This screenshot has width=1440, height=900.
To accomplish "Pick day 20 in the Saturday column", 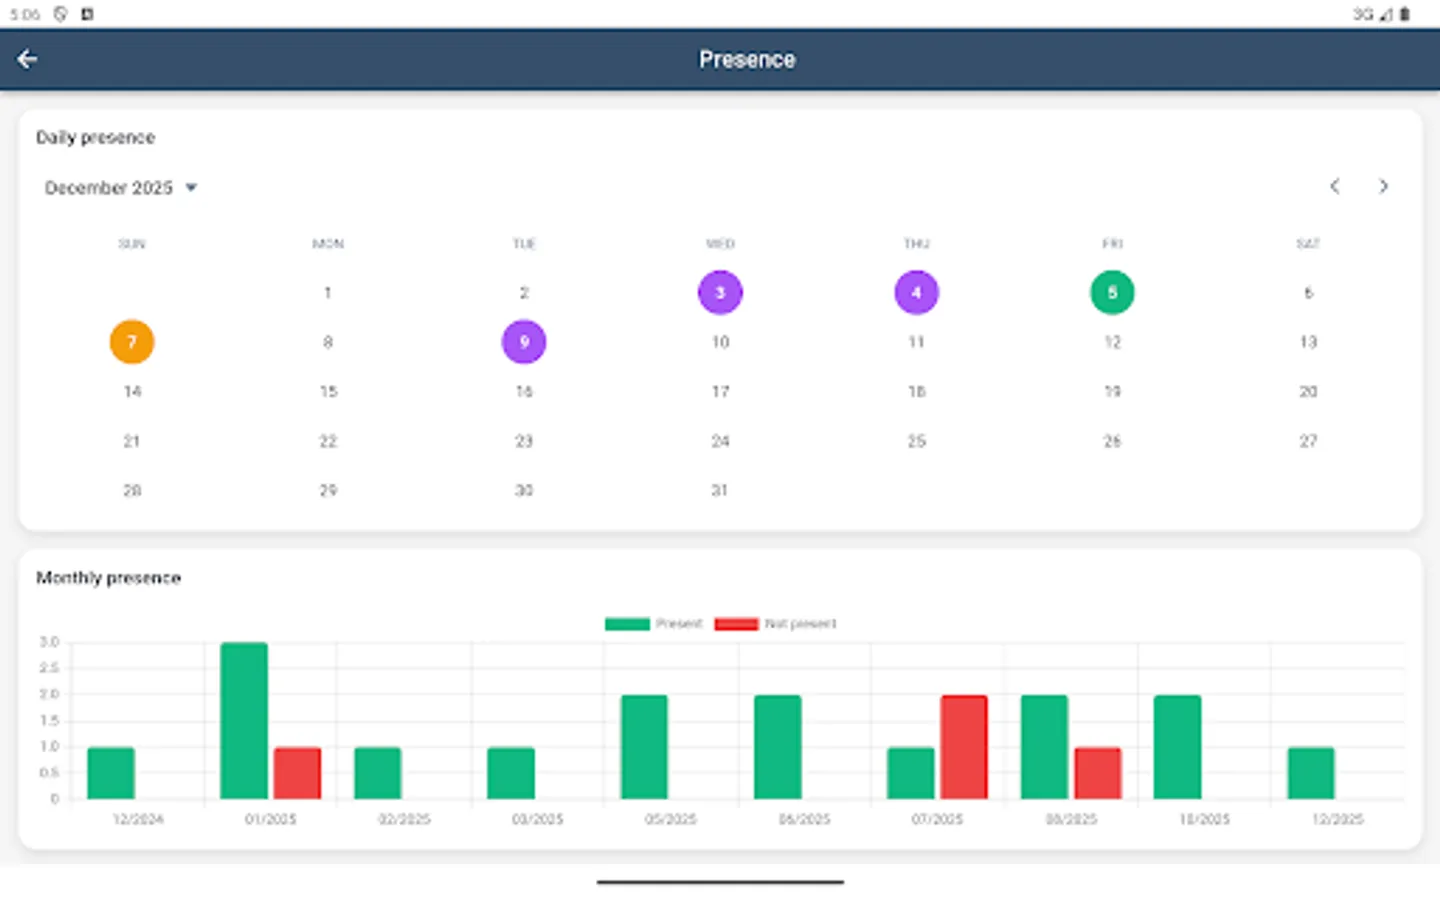I will 1308,391.
